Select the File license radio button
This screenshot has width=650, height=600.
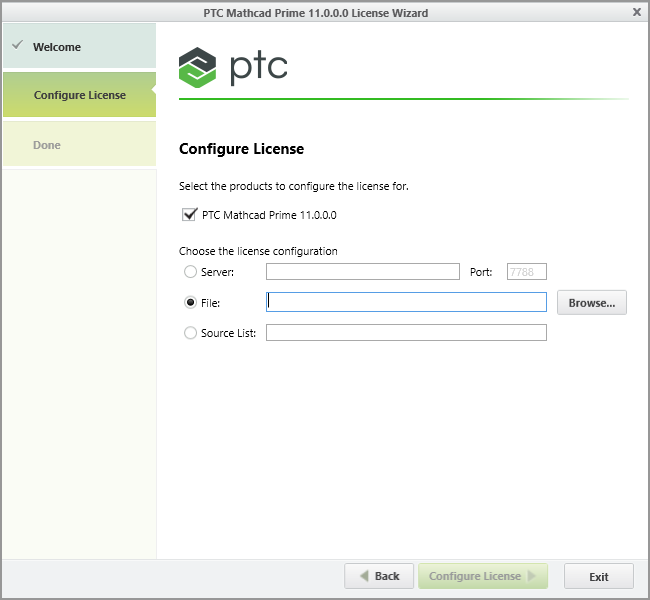point(190,303)
